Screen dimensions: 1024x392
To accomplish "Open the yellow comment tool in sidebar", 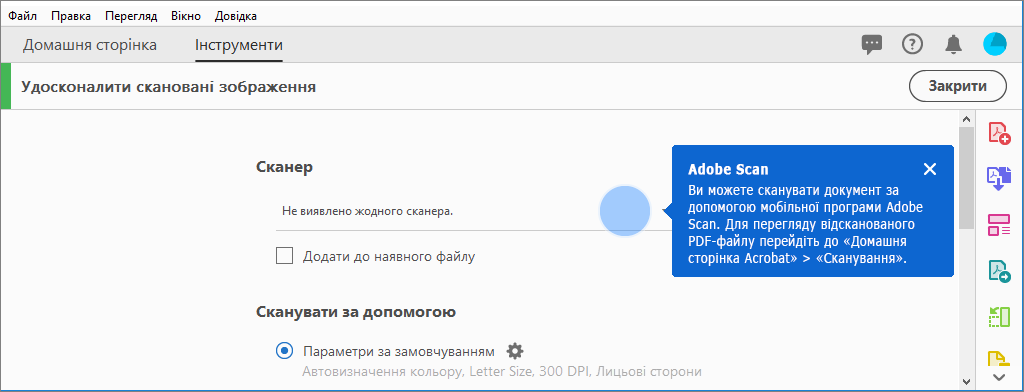I will point(999,359).
